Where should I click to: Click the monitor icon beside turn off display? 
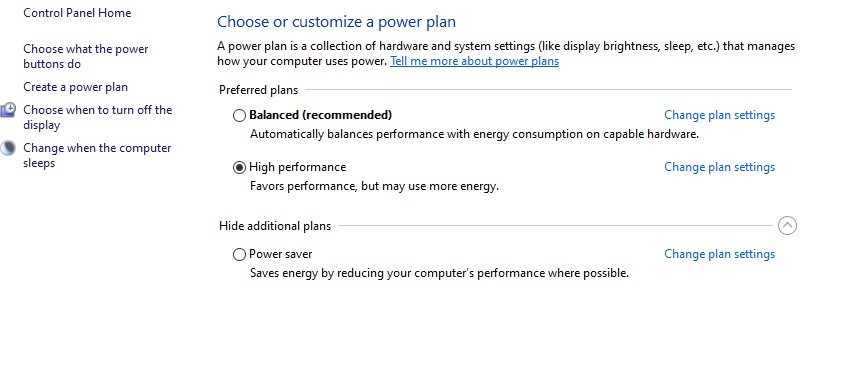(8, 110)
